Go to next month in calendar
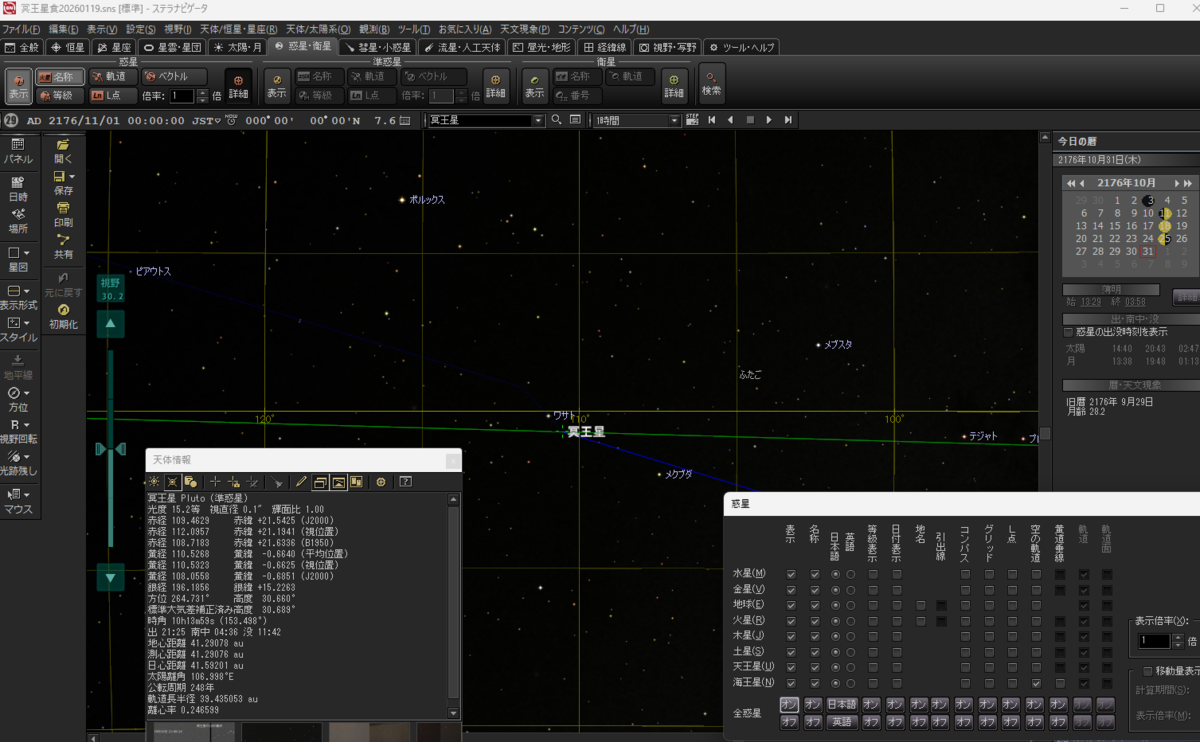This screenshot has height=742, width=1200. pyautogui.click(x=1176, y=183)
